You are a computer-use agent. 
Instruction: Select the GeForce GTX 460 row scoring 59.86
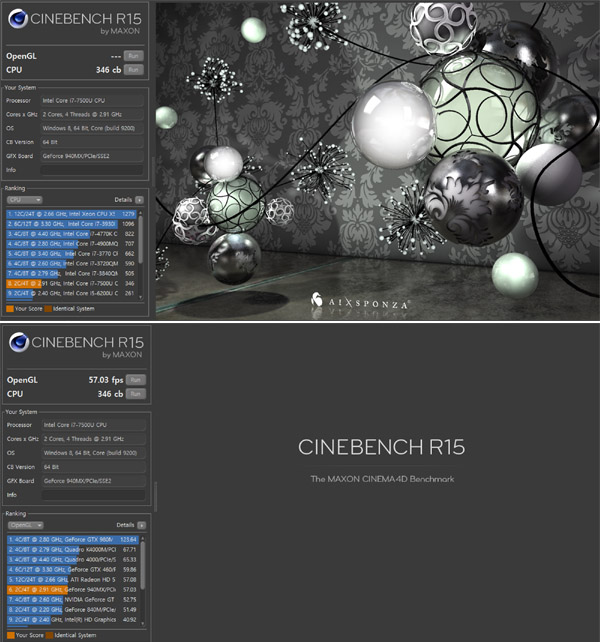[73, 570]
